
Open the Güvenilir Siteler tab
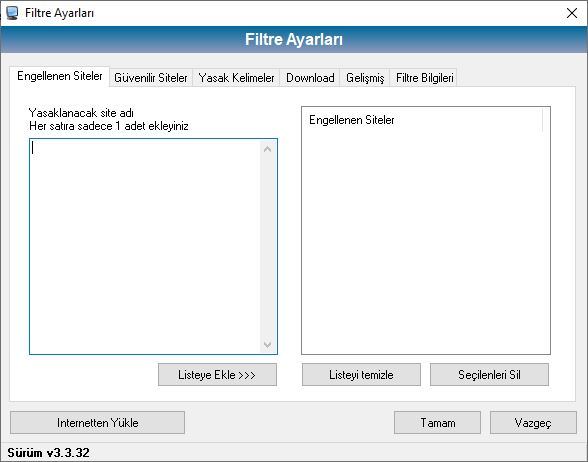click(151, 78)
